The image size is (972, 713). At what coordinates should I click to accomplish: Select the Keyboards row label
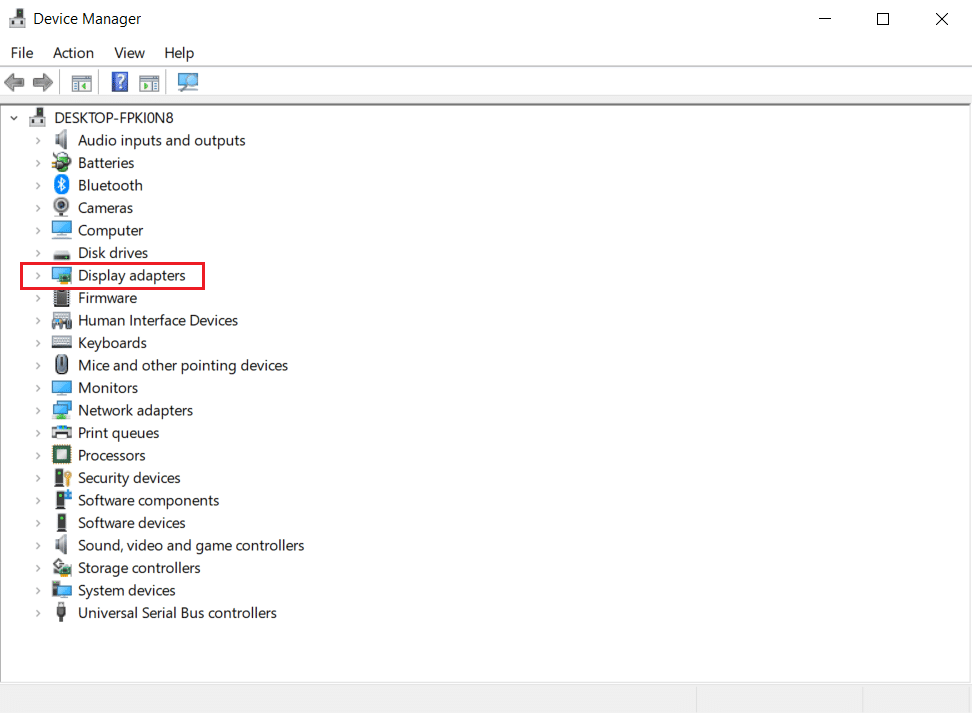[112, 343]
